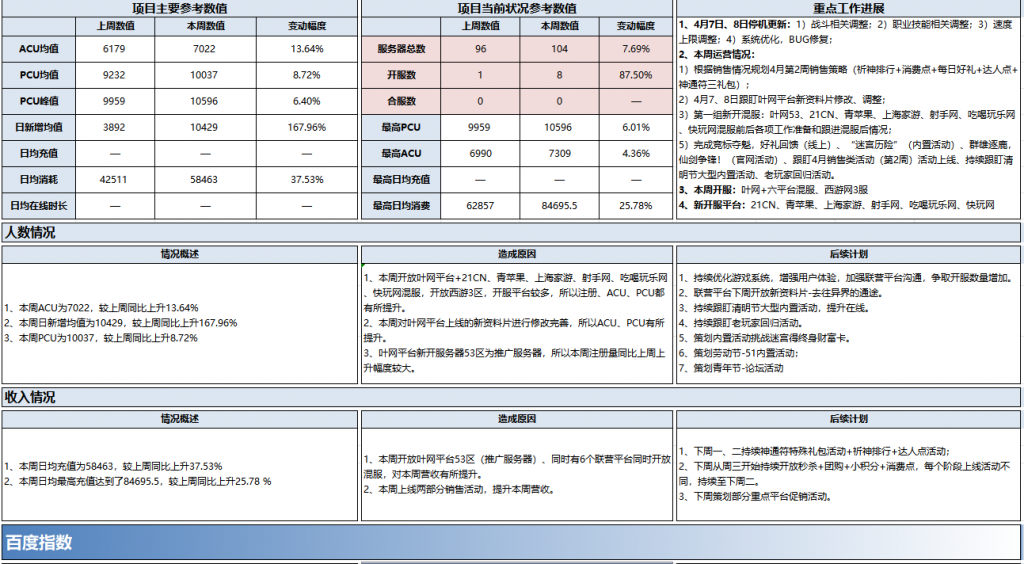Viewport: 1024px width, 564px height.
Task: Click the 人数情况 section header
Action: coord(511,232)
